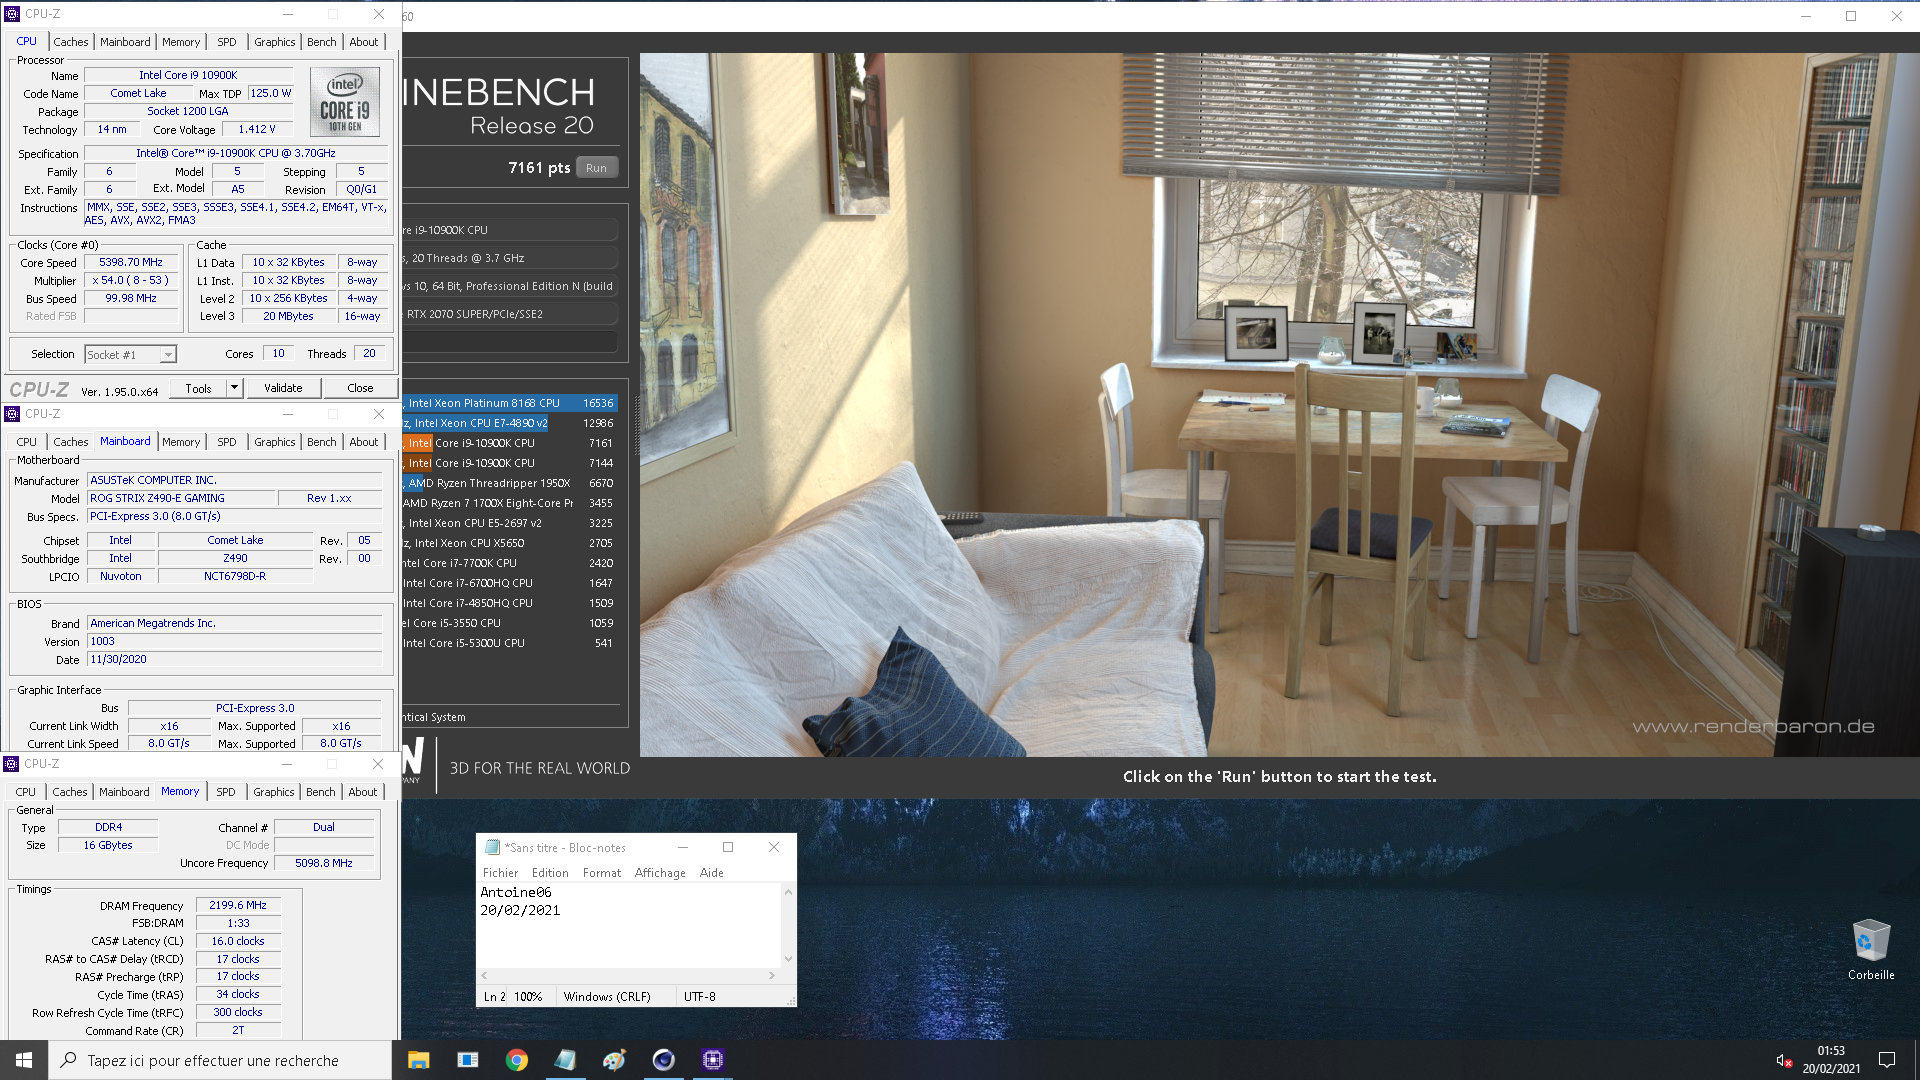Viewport: 1920px width, 1080px height.
Task: Select the Intel Xeon Platinum 8168 ranking row
Action: pyautogui.click(x=510, y=403)
